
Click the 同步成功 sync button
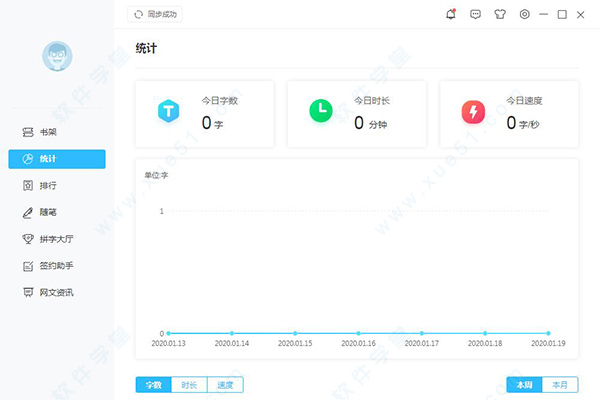point(155,15)
